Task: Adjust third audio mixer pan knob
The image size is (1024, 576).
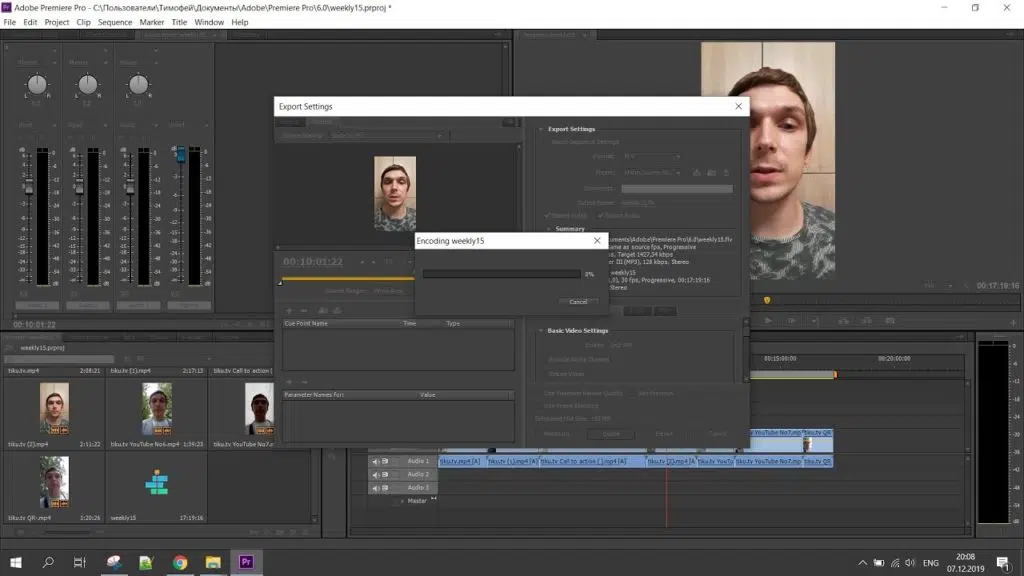Action: click(x=138, y=84)
